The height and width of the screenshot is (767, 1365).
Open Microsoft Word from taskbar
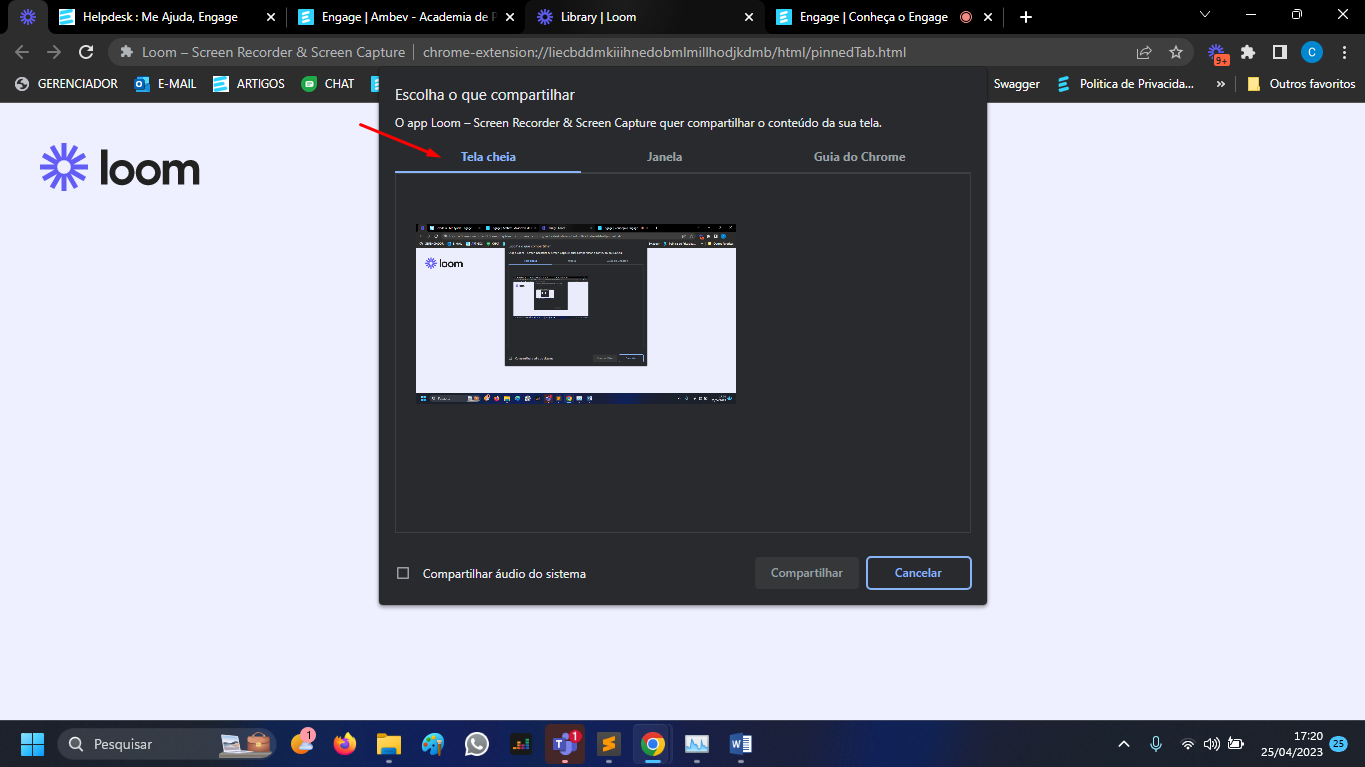click(x=741, y=744)
